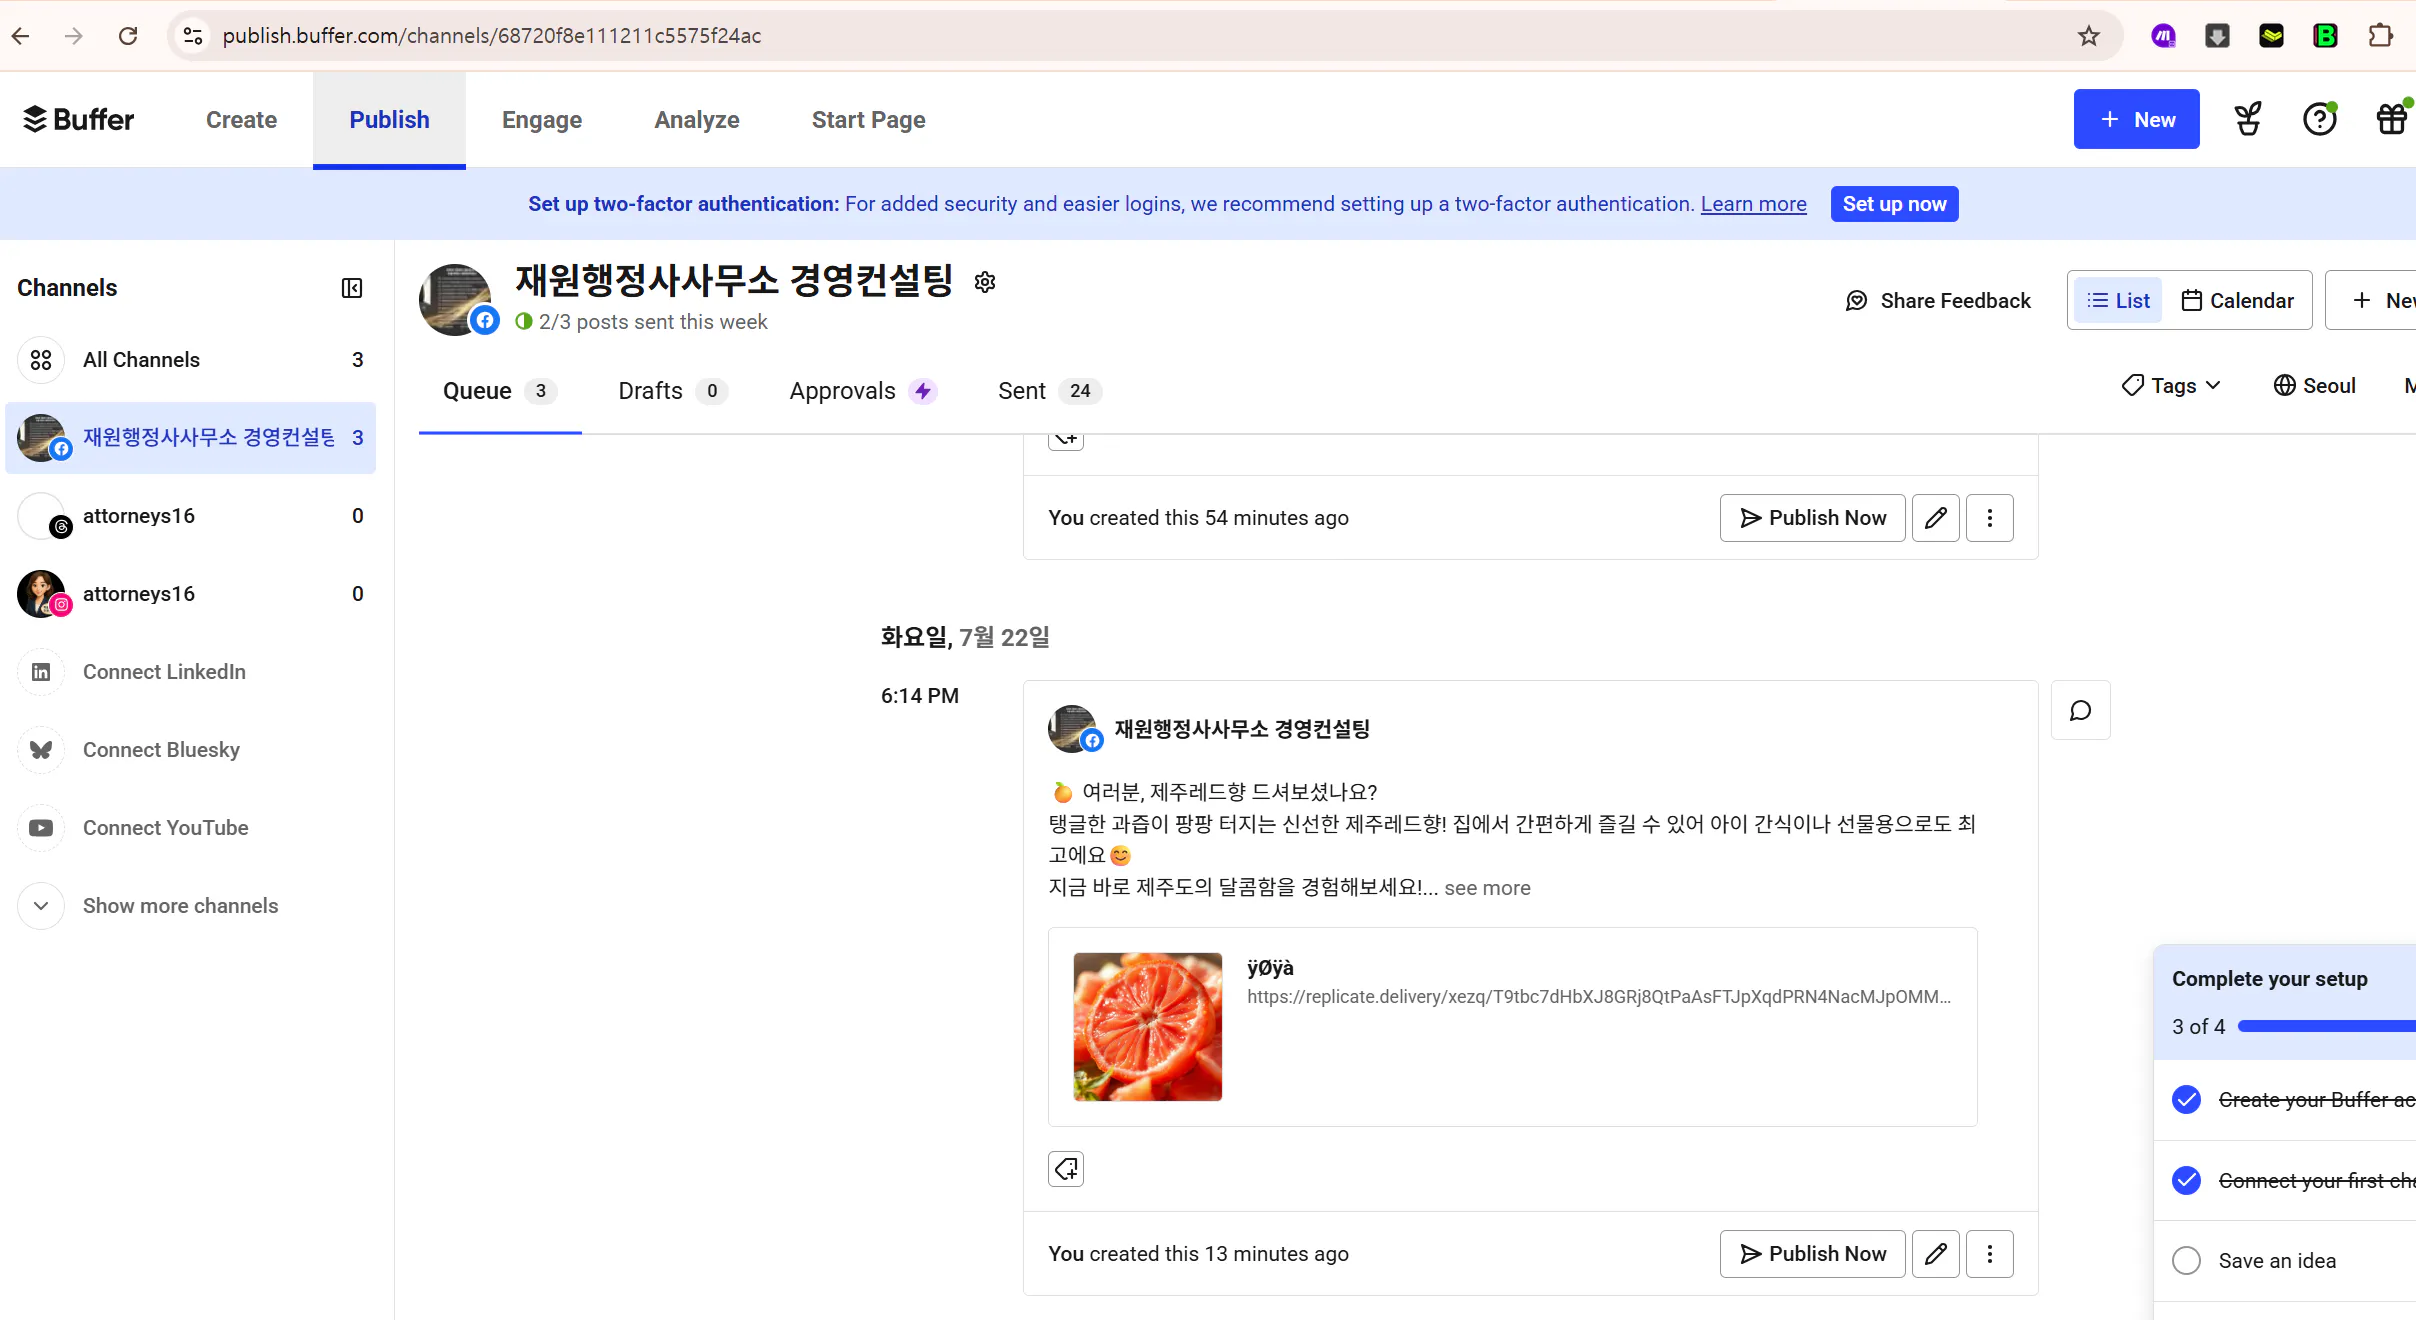Bookmark this page with the star icon
The height and width of the screenshot is (1320, 2416).
click(x=2088, y=36)
